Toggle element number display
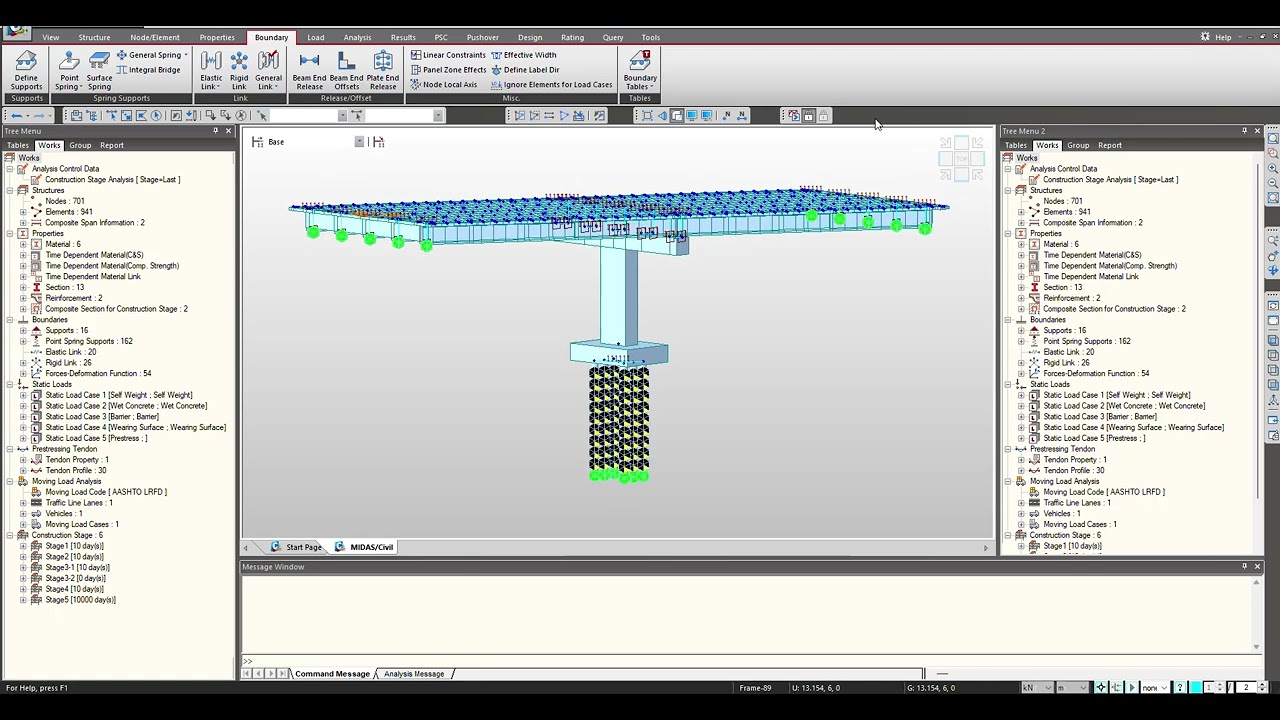1280x720 pixels. [741, 116]
